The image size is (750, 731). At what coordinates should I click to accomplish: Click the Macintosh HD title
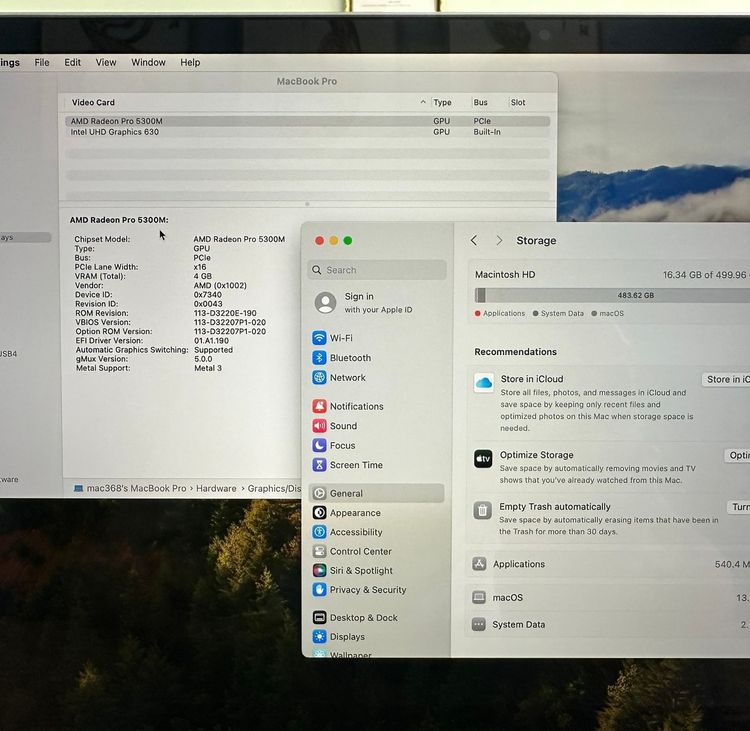tap(505, 275)
